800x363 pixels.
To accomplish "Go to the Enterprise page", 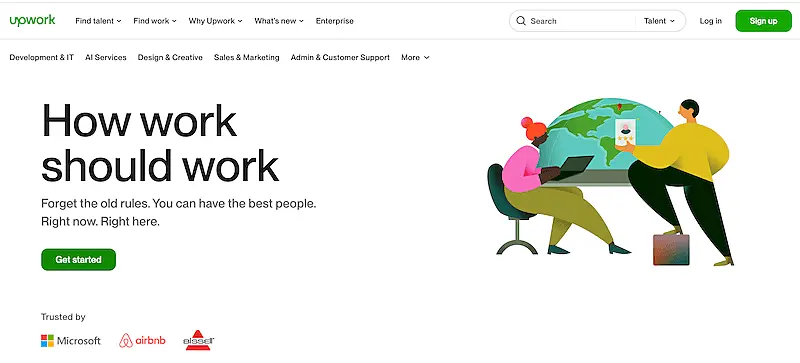I will coord(335,21).
